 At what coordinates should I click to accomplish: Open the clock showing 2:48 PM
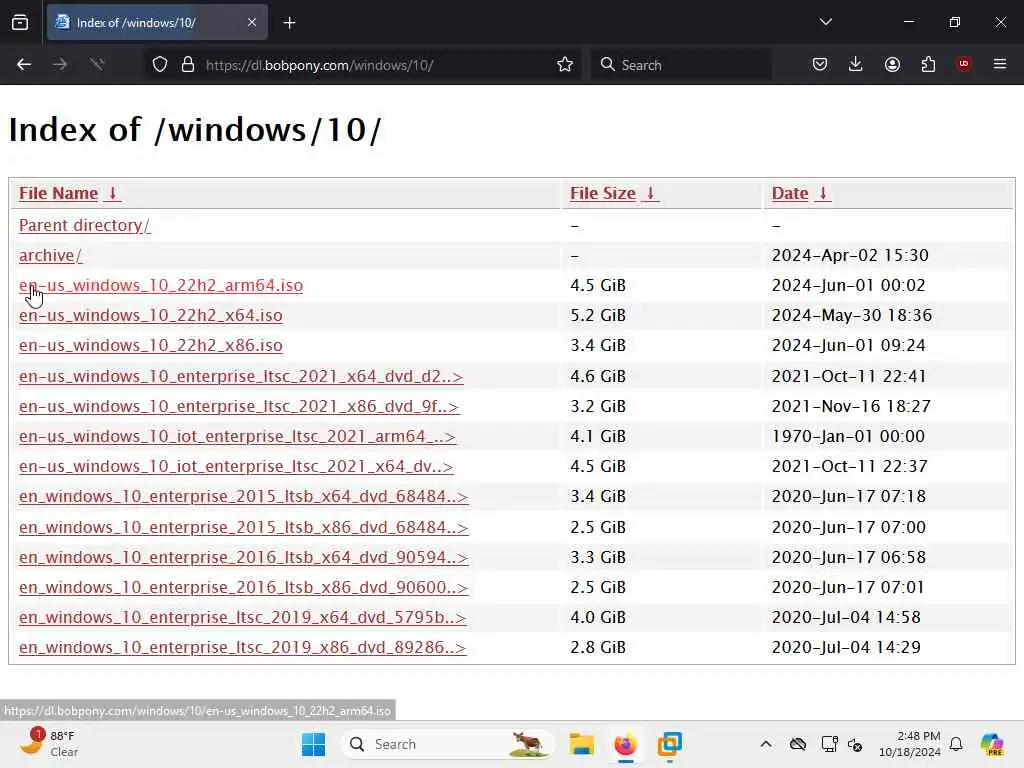[x=909, y=744]
